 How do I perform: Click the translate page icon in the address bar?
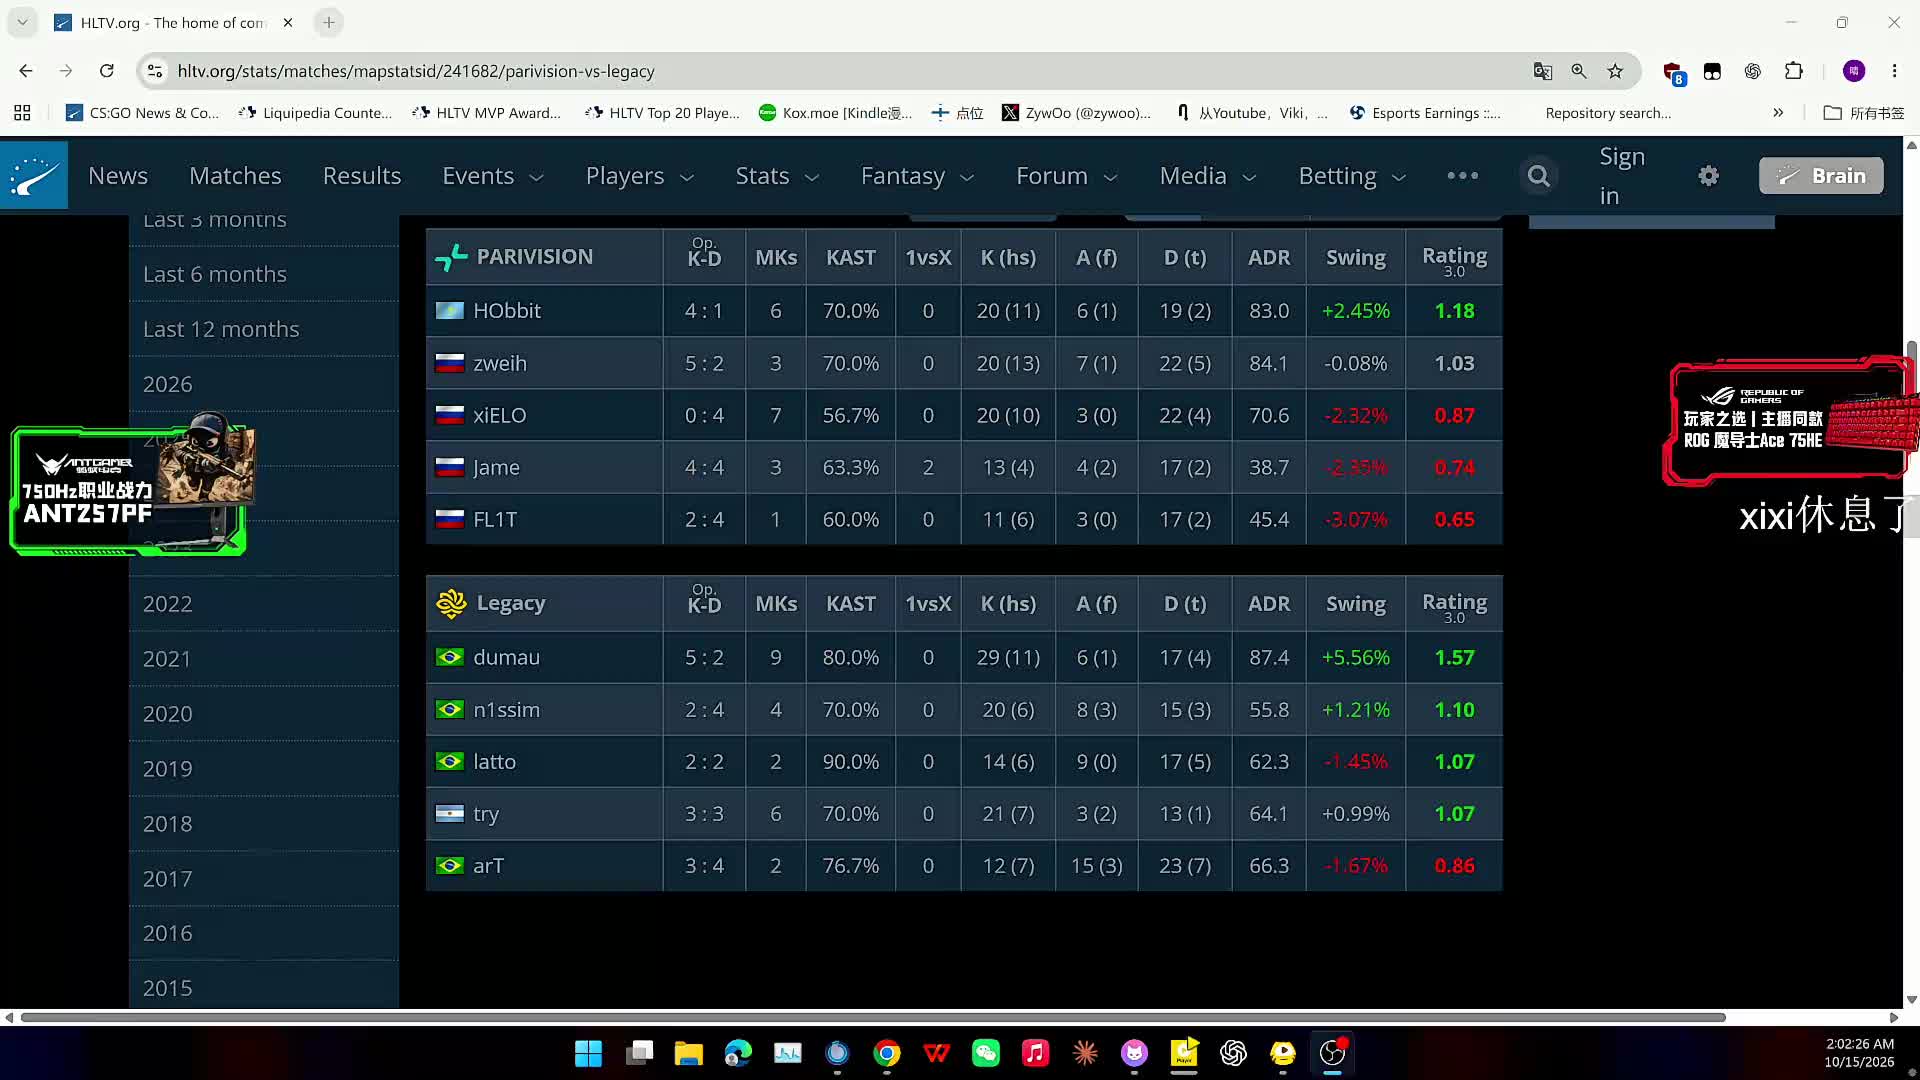1543,71
